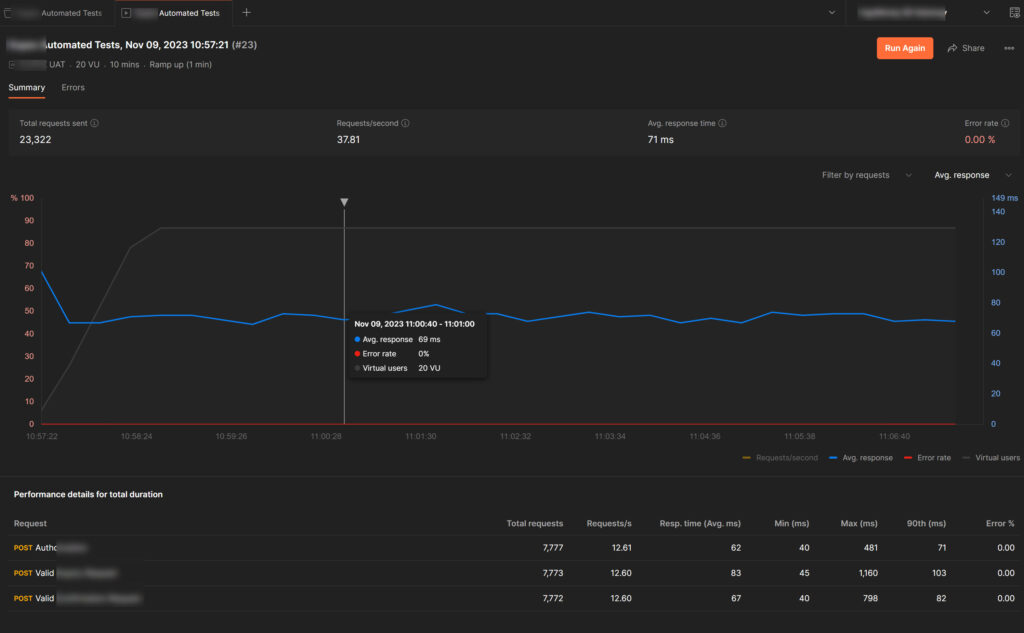Click the new tab plus icon
The image size is (1024, 633).
[246, 13]
